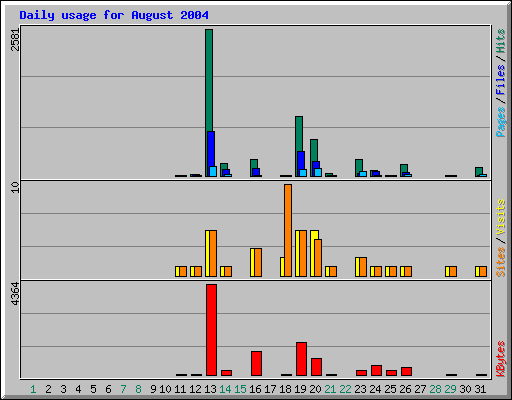Click the red KBytes bar on day 20
Viewport: 512px width, 400px height.
pyautogui.click(x=316, y=367)
